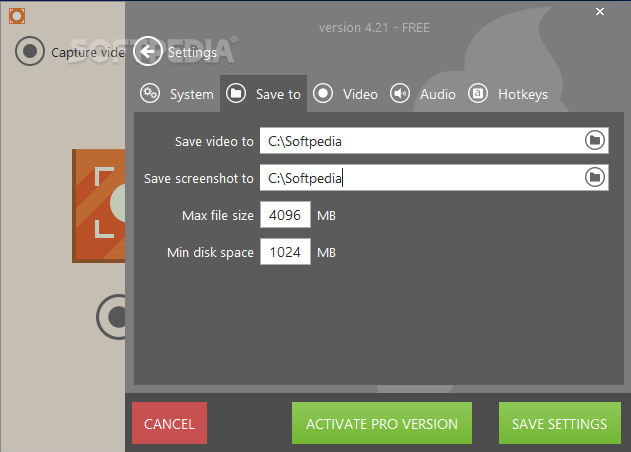Click the Capture video record icon

coord(30,51)
